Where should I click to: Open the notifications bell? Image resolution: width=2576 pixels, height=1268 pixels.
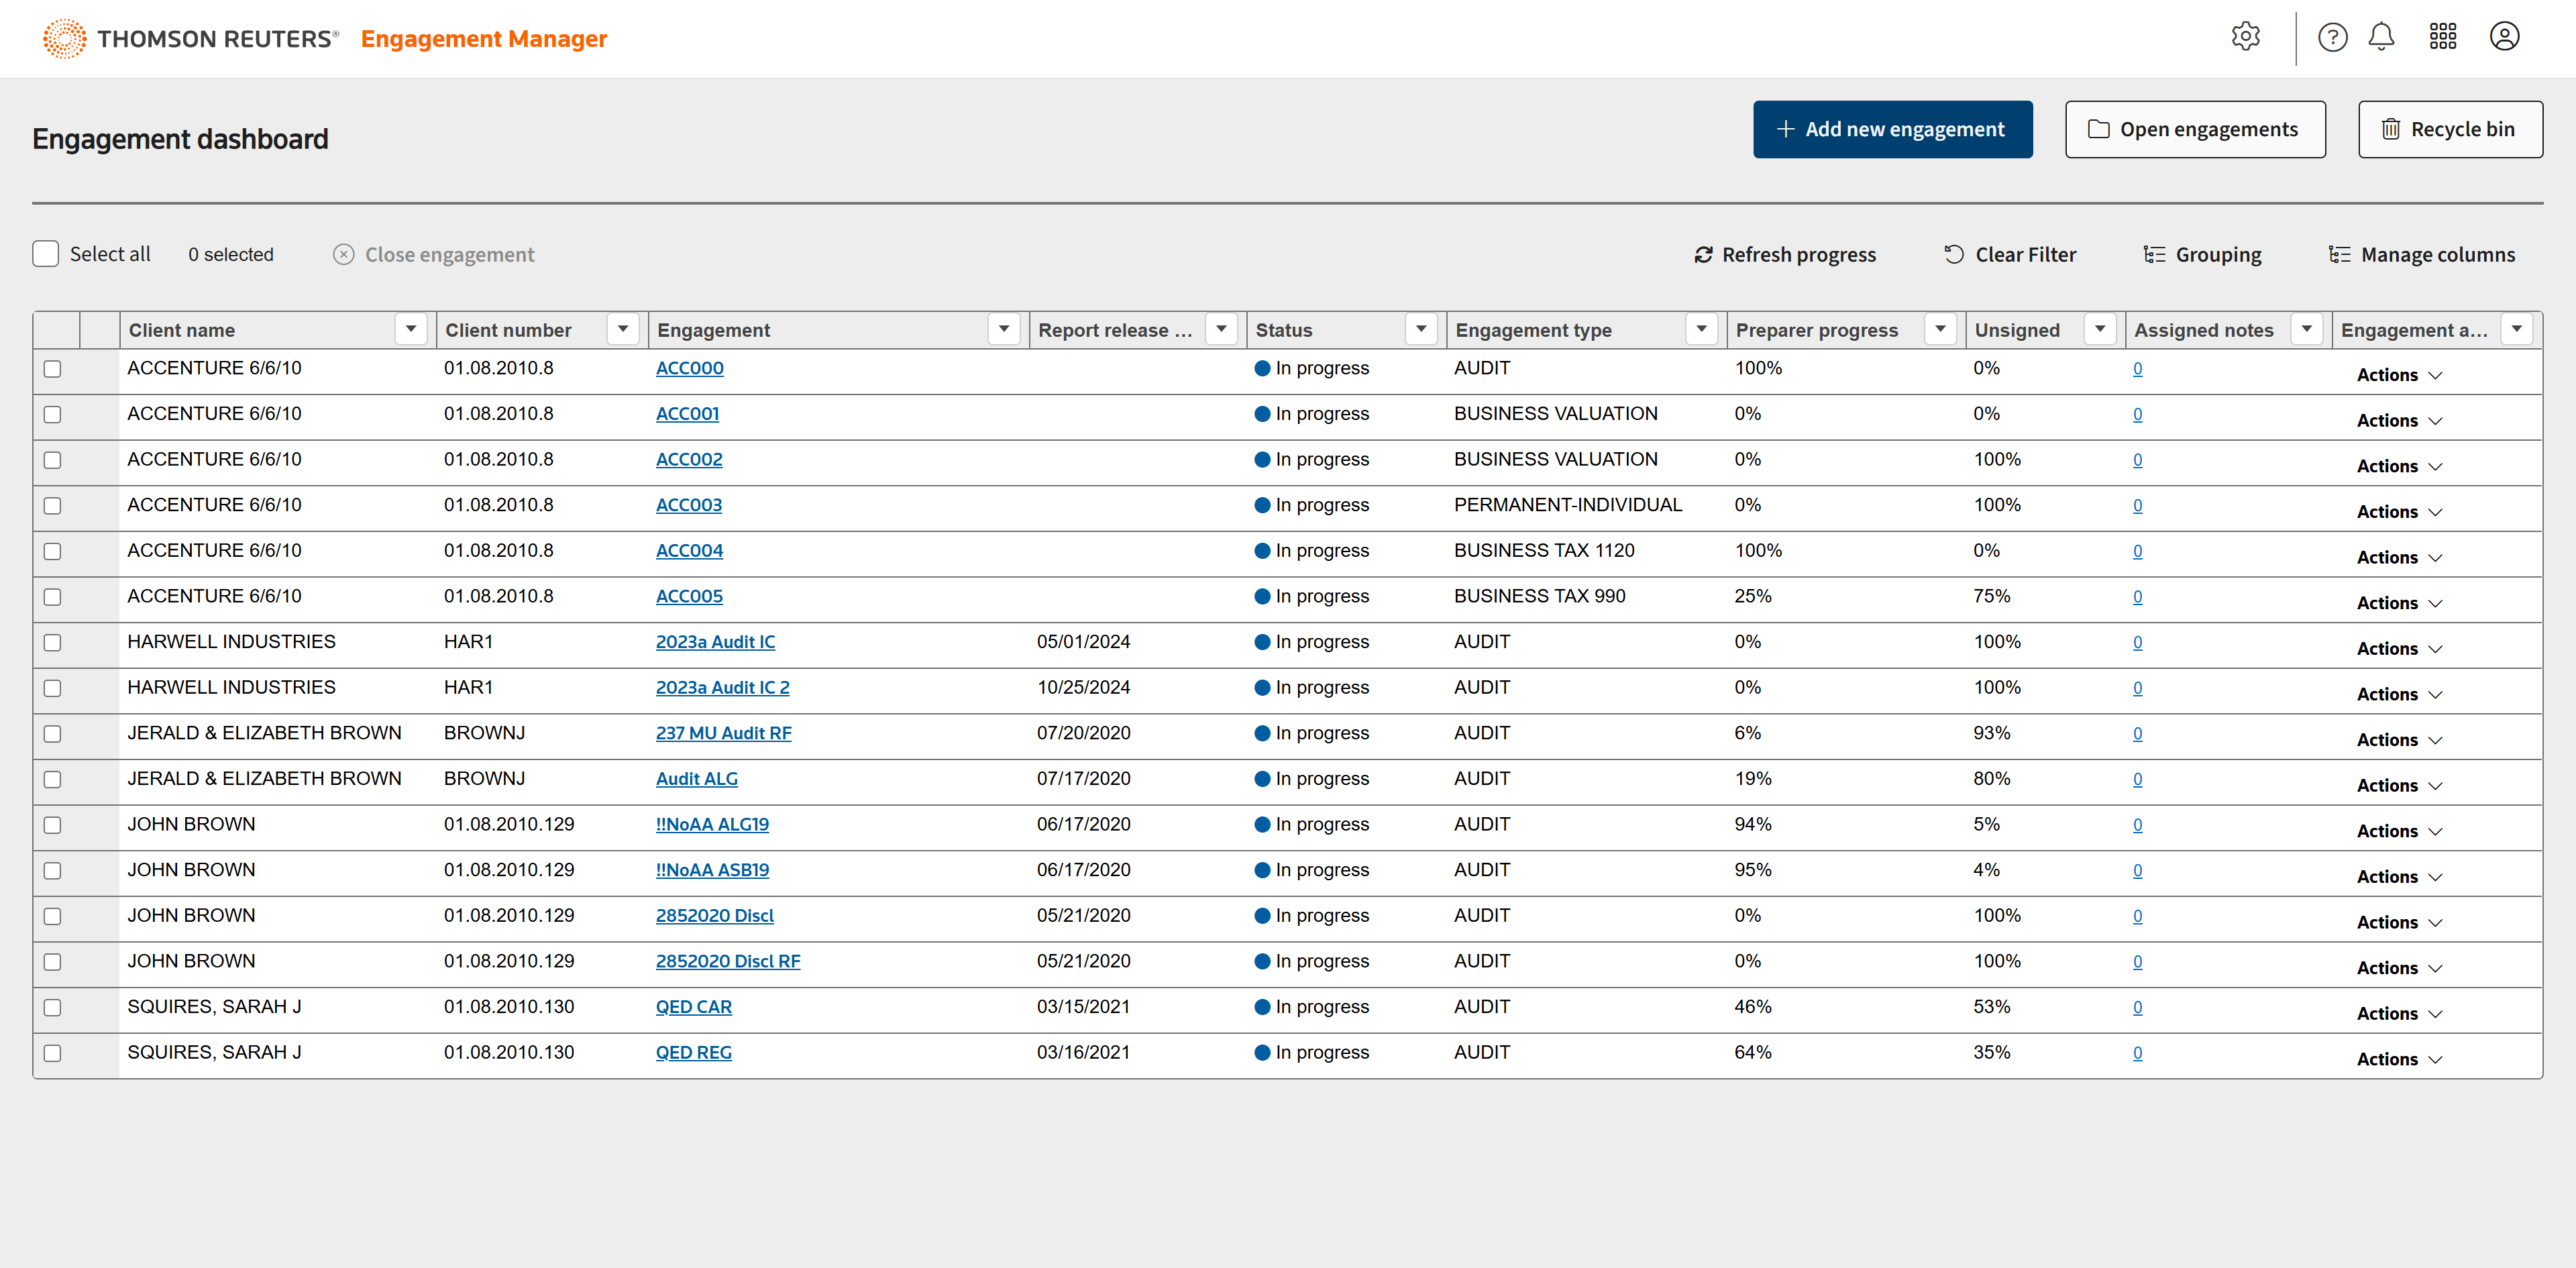[2381, 37]
